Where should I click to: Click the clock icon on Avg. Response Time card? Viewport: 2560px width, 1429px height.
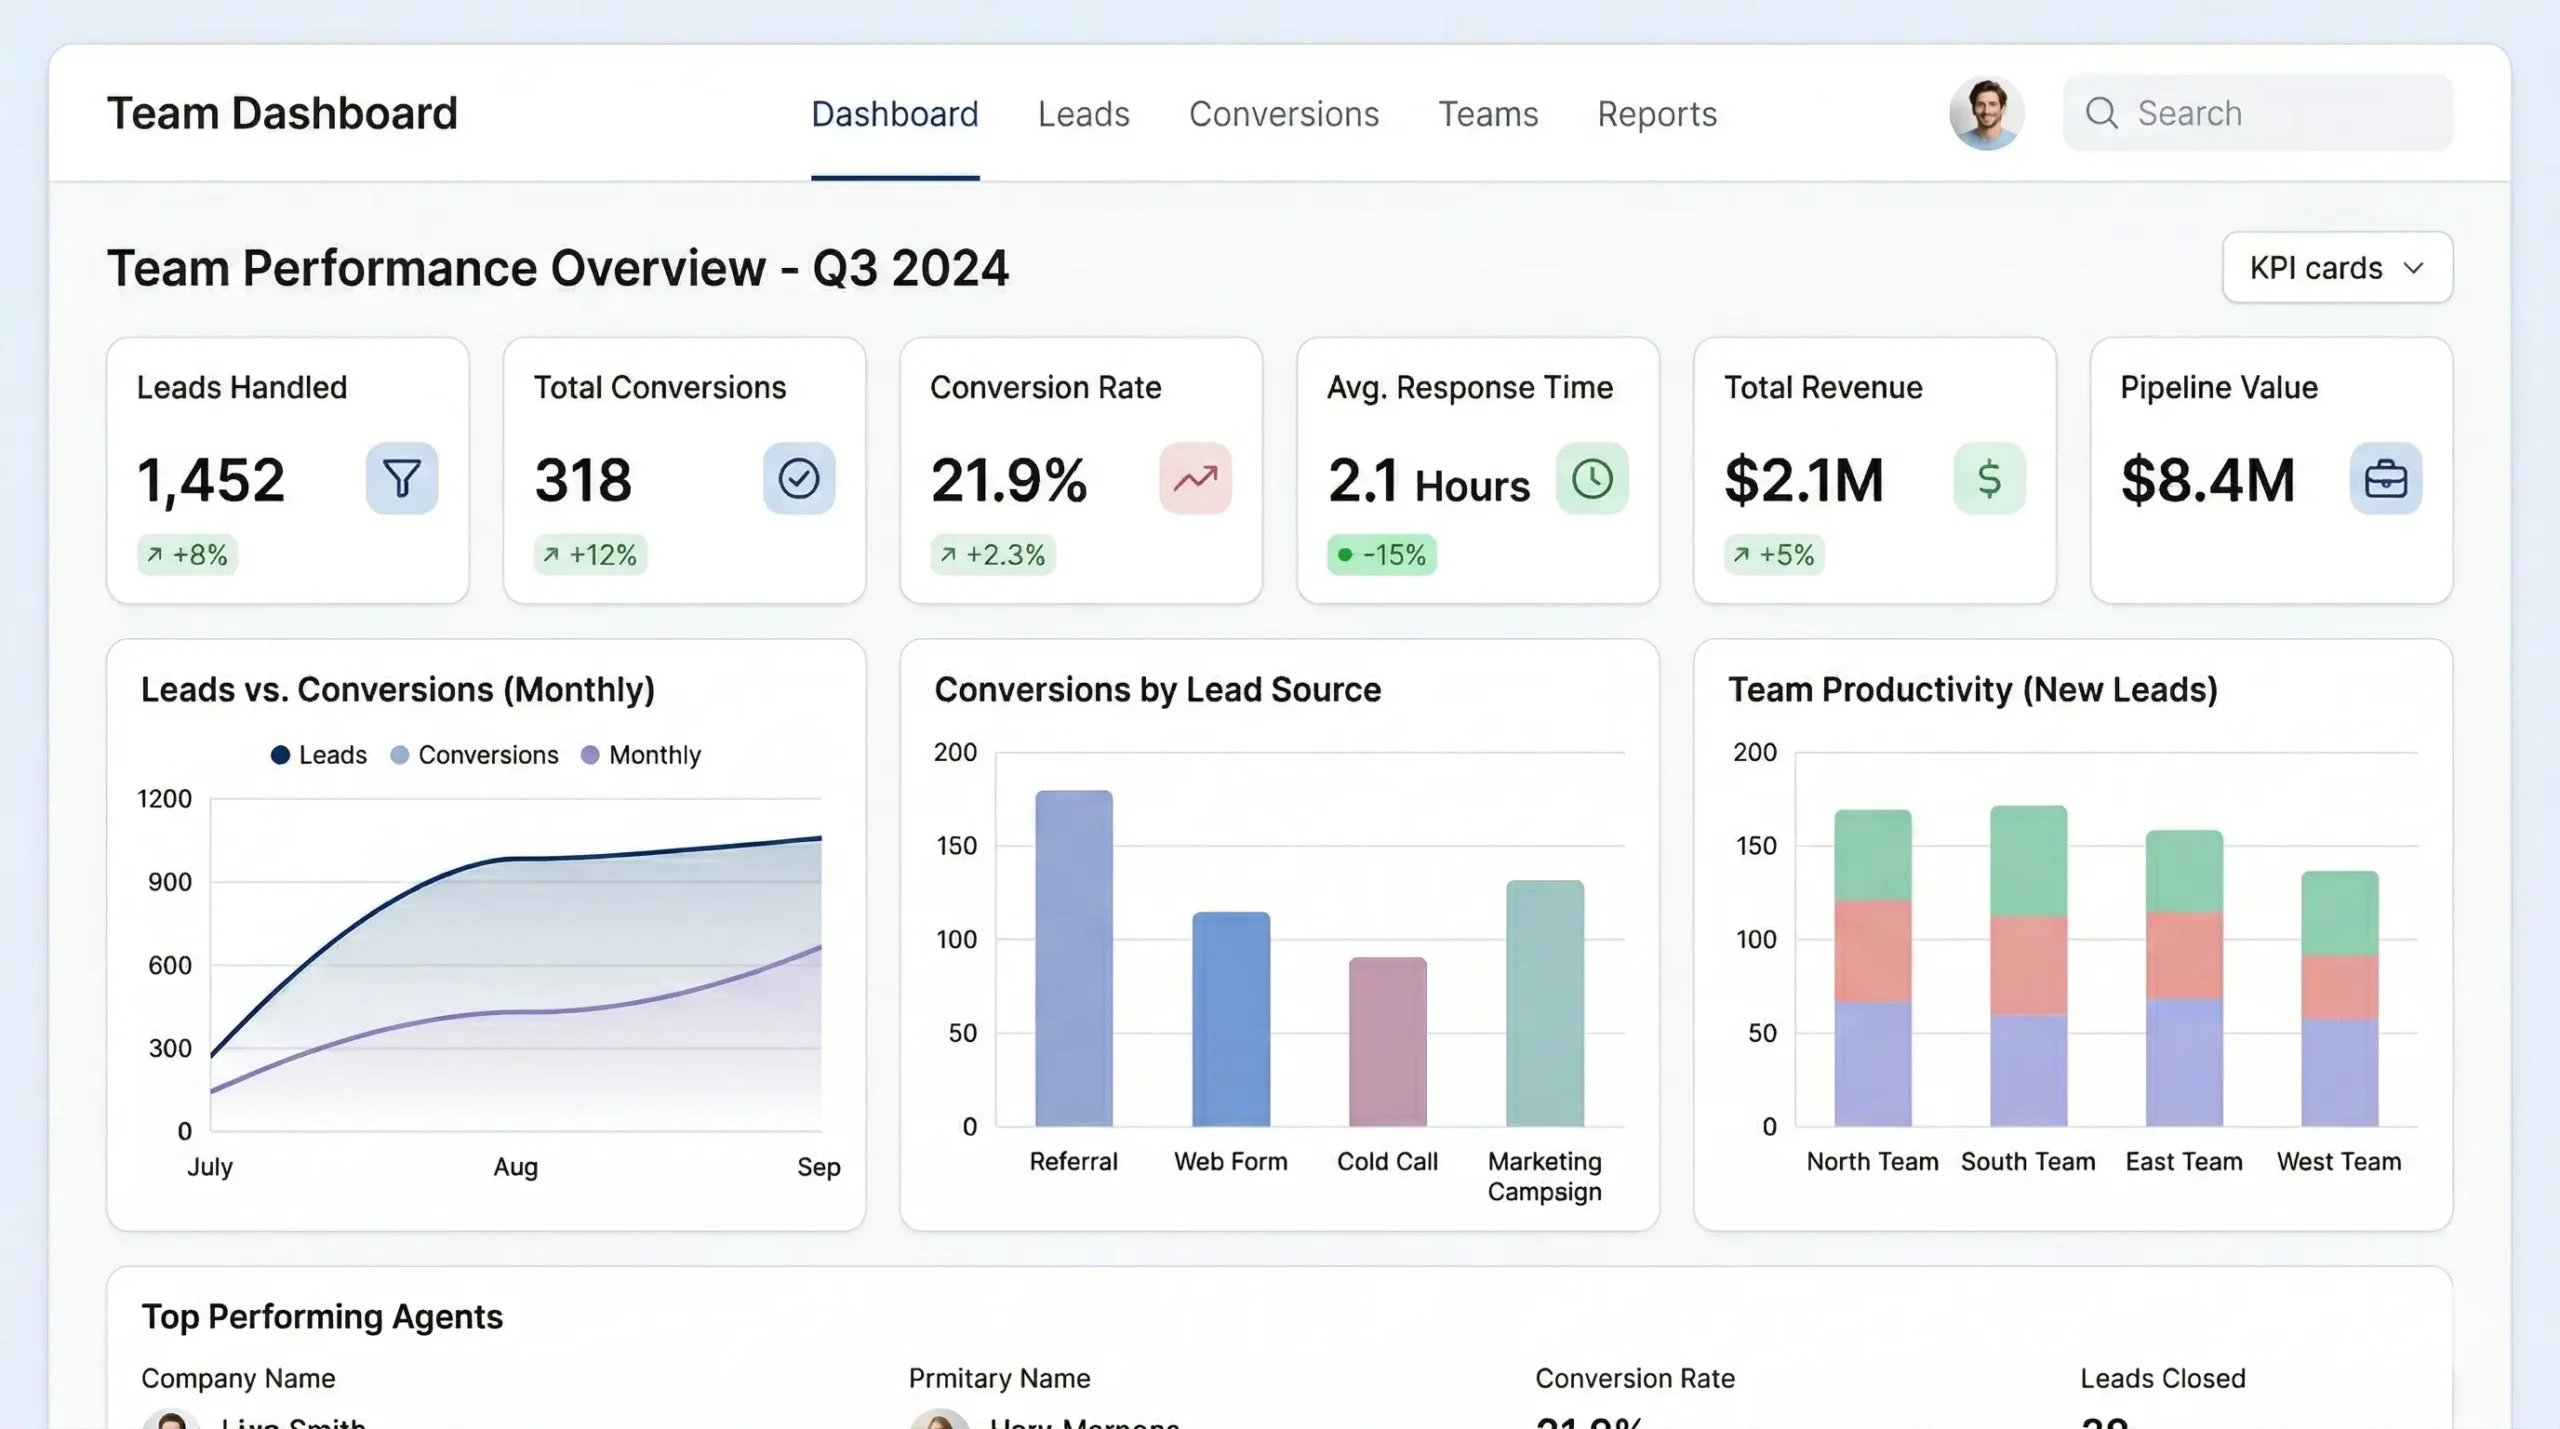pos(1592,478)
